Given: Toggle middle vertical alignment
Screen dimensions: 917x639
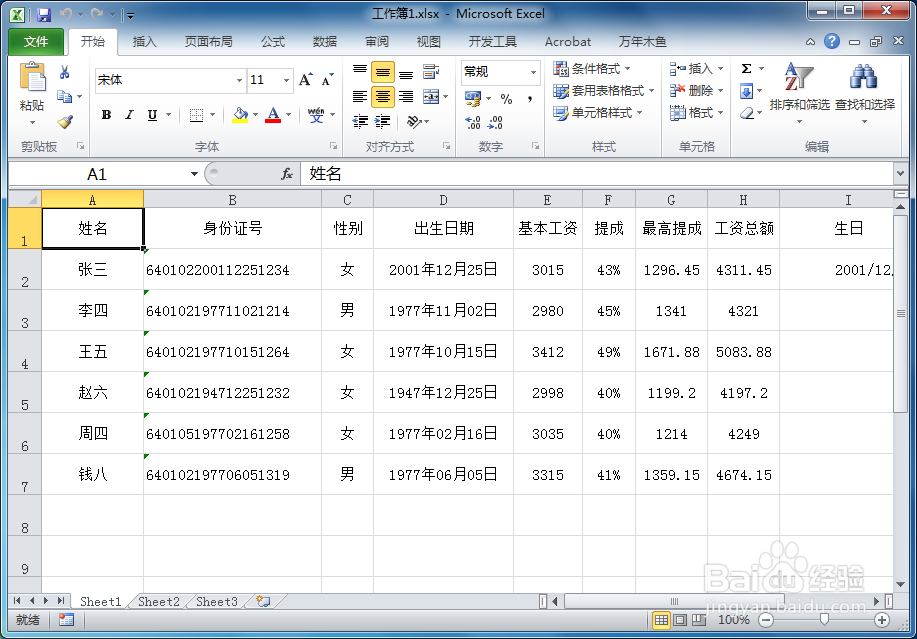Looking at the screenshot, I should point(382,72).
